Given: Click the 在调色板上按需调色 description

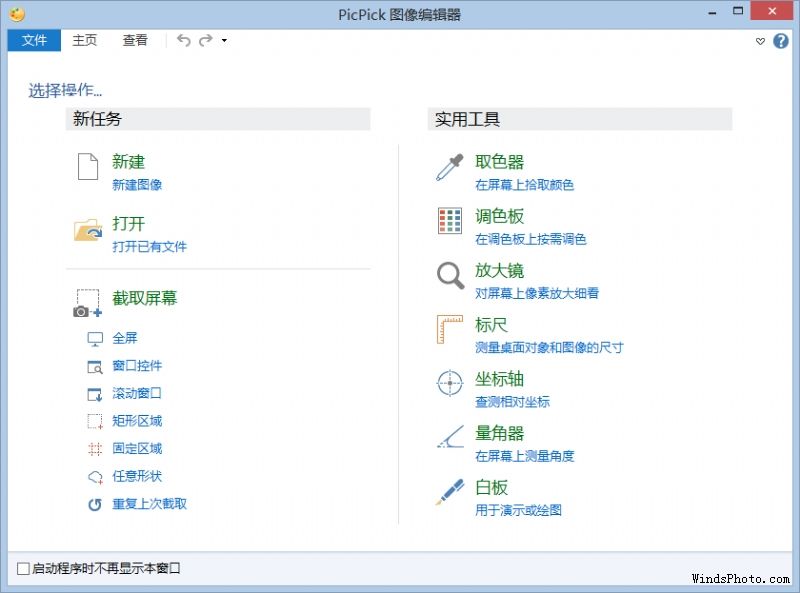Looking at the screenshot, I should 531,239.
